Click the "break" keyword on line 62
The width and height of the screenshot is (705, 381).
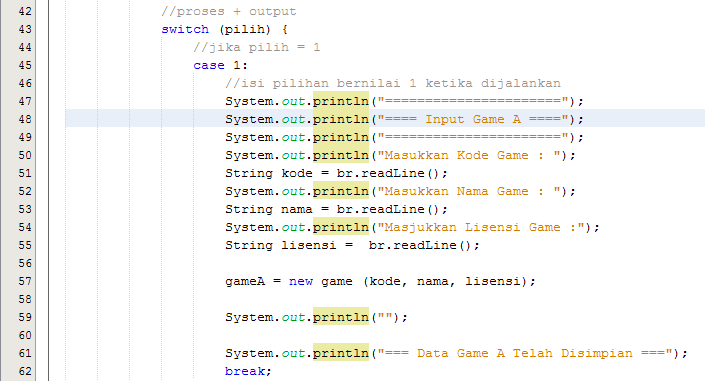pos(245,371)
